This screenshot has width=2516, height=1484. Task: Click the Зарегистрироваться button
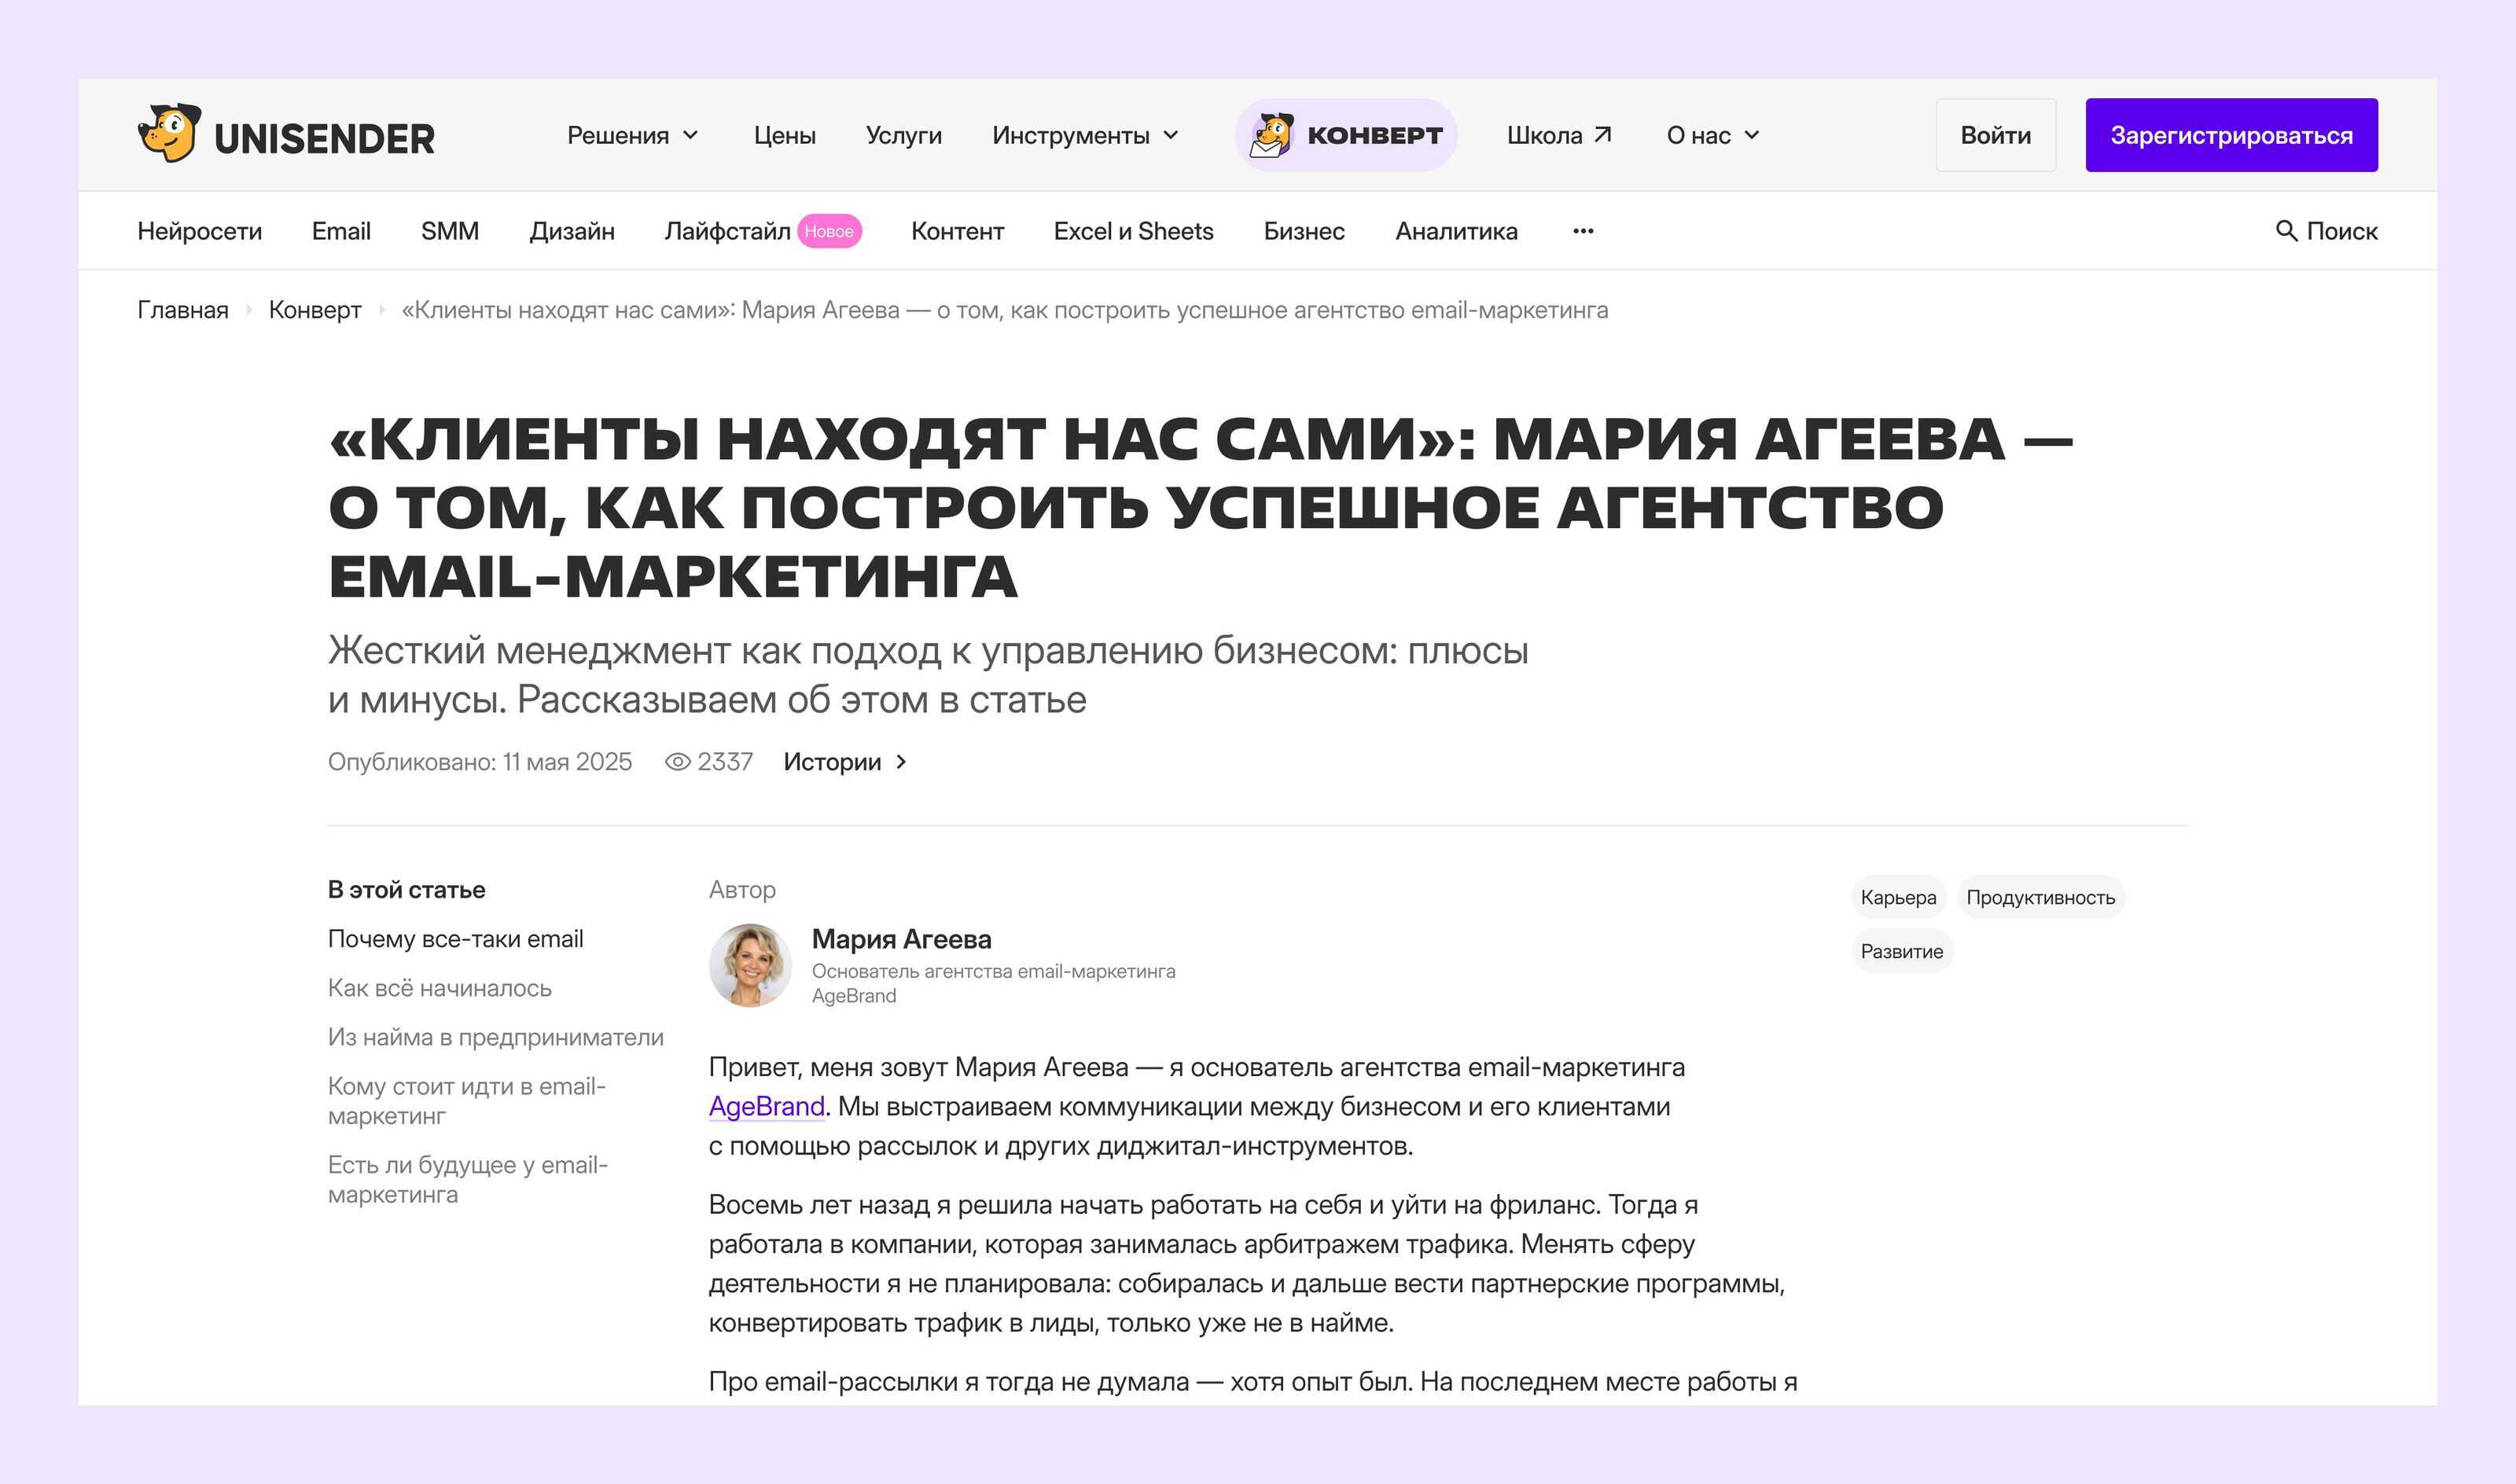(x=2231, y=135)
